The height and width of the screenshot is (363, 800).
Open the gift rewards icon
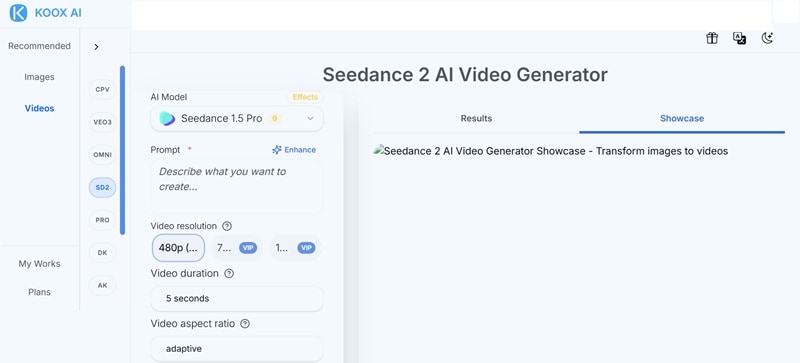point(712,38)
